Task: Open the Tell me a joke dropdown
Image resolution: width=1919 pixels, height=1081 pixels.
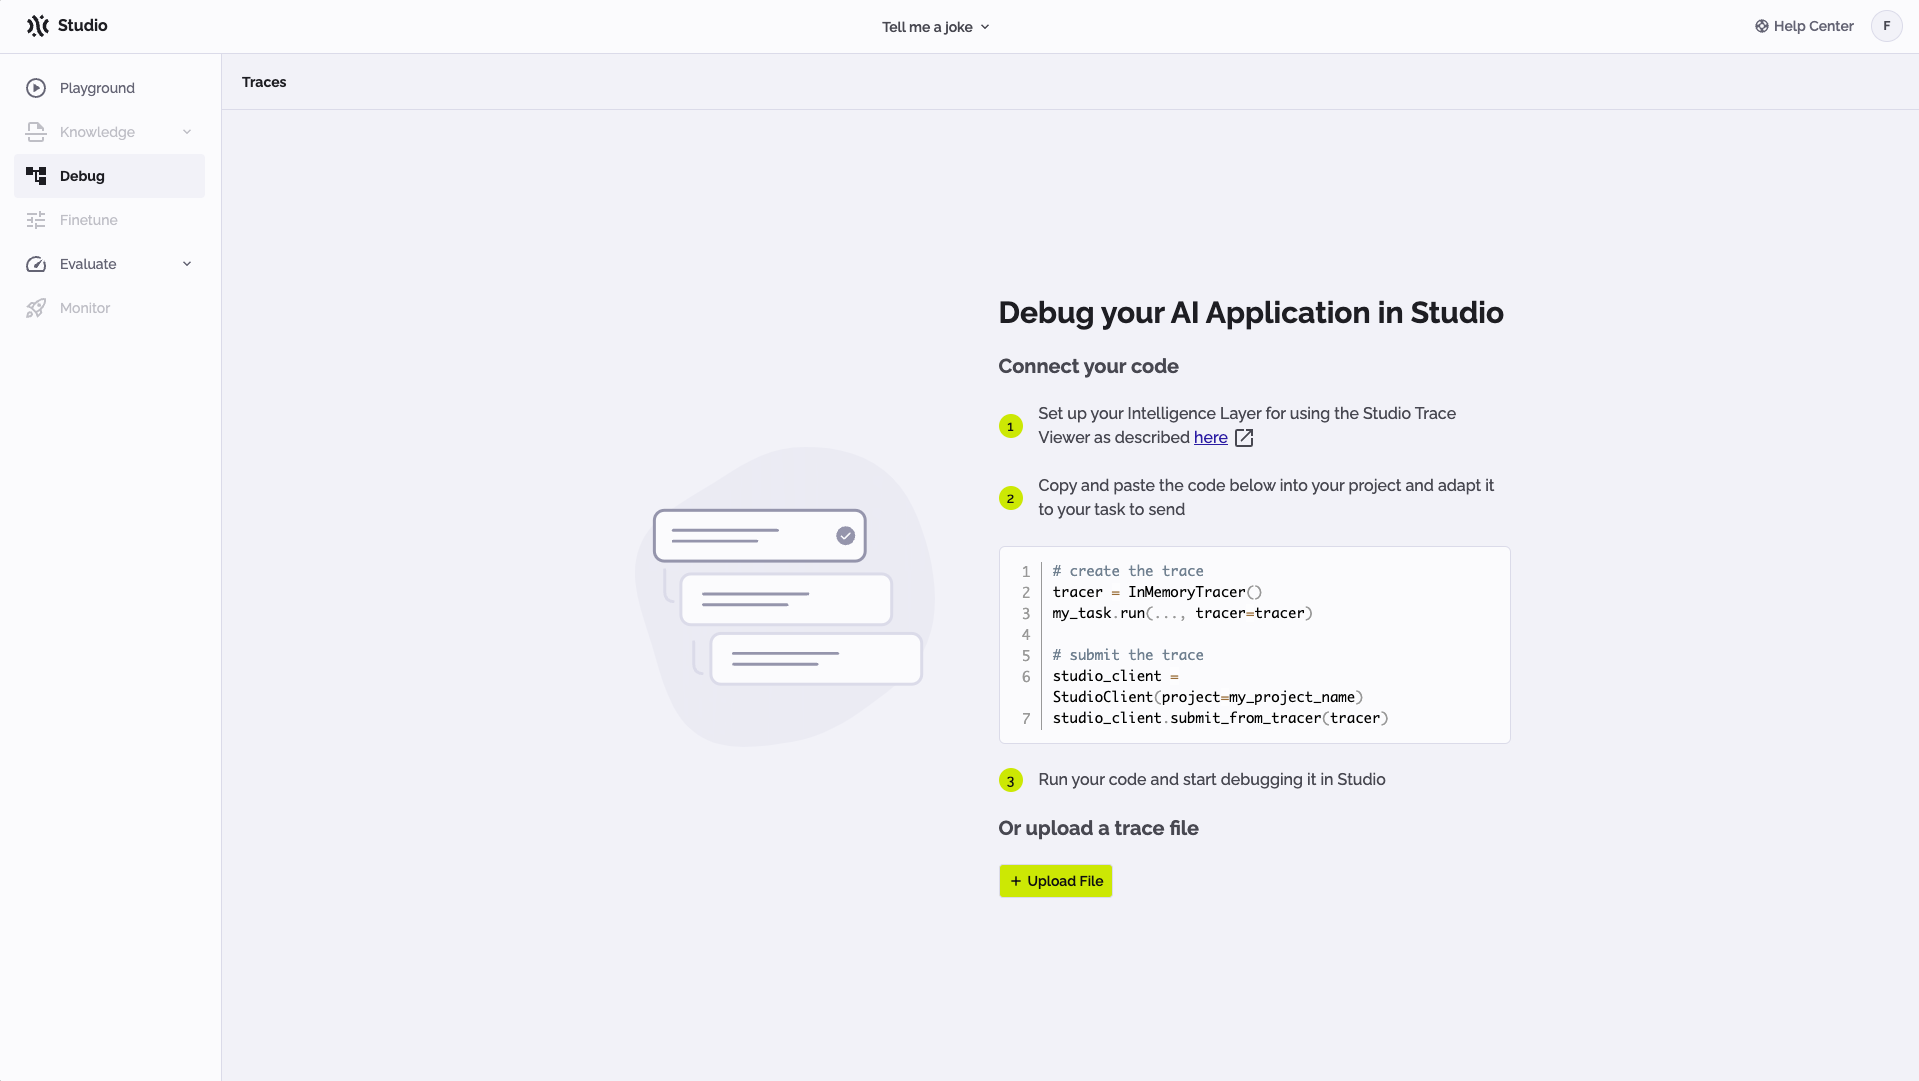Action: tap(935, 27)
